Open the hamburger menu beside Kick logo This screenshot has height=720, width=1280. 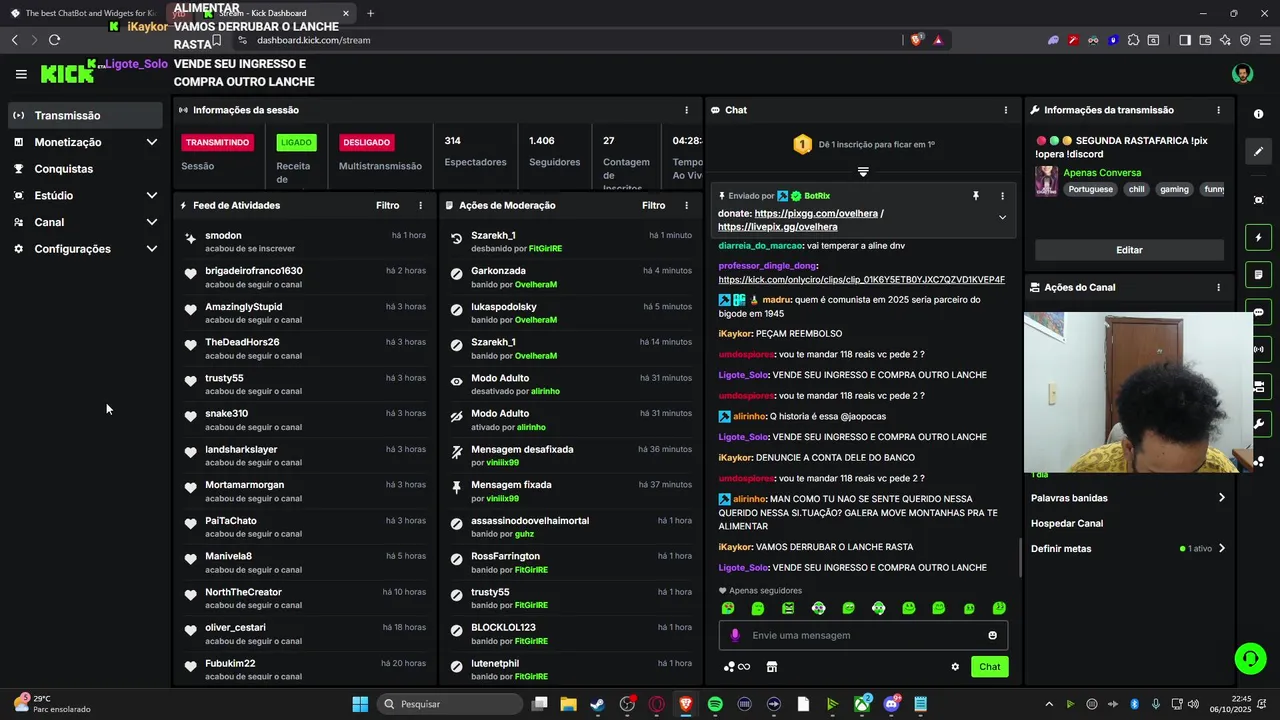[21, 74]
